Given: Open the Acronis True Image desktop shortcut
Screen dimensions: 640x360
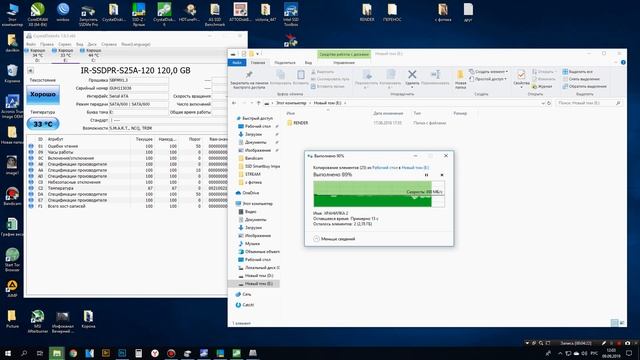Looking at the screenshot, I should tap(12, 106).
